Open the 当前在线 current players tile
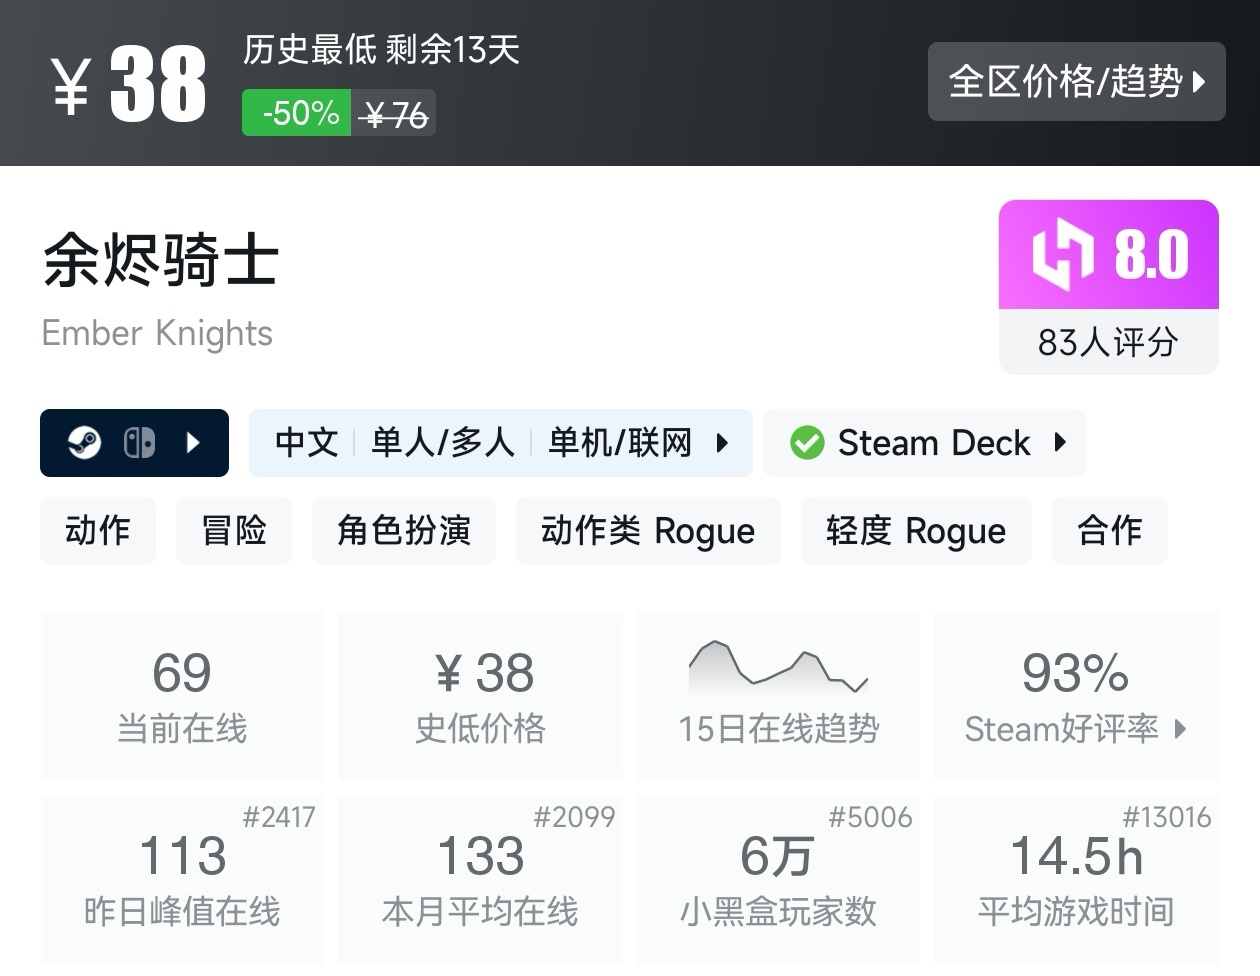 182,695
